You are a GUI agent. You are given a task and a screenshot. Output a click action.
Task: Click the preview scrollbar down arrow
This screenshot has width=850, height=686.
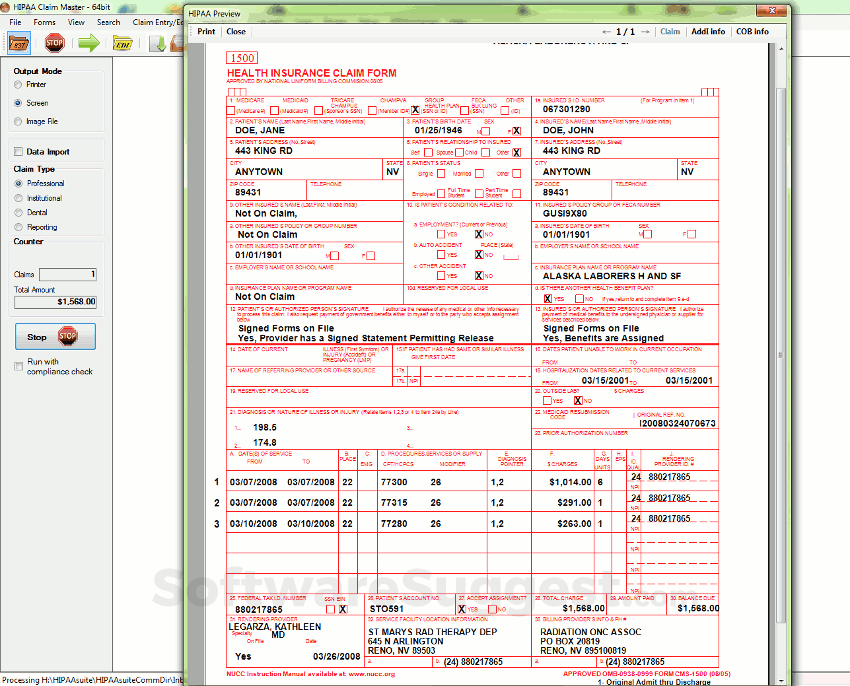[x=781, y=681]
